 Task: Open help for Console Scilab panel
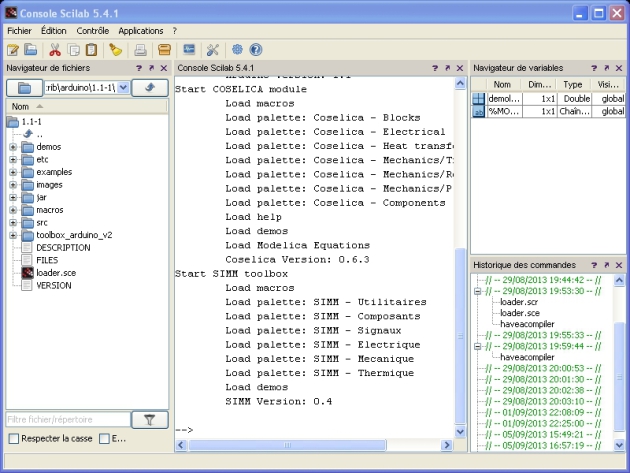[x=435, y=68]
